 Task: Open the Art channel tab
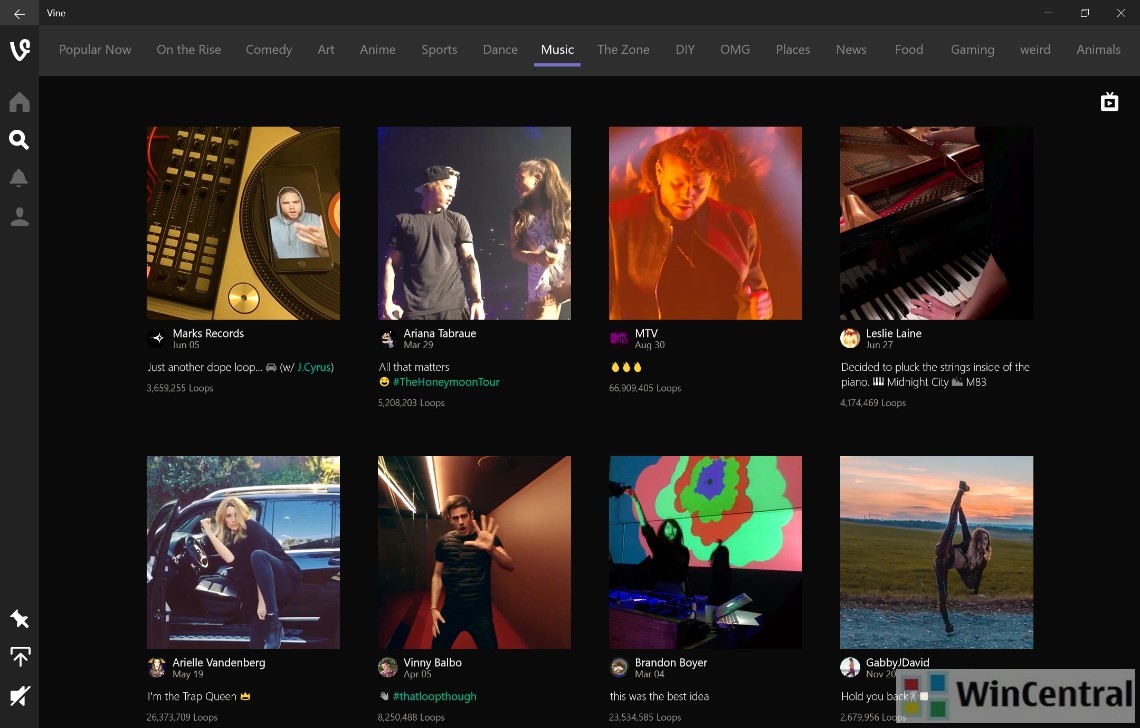coord(326,49)
